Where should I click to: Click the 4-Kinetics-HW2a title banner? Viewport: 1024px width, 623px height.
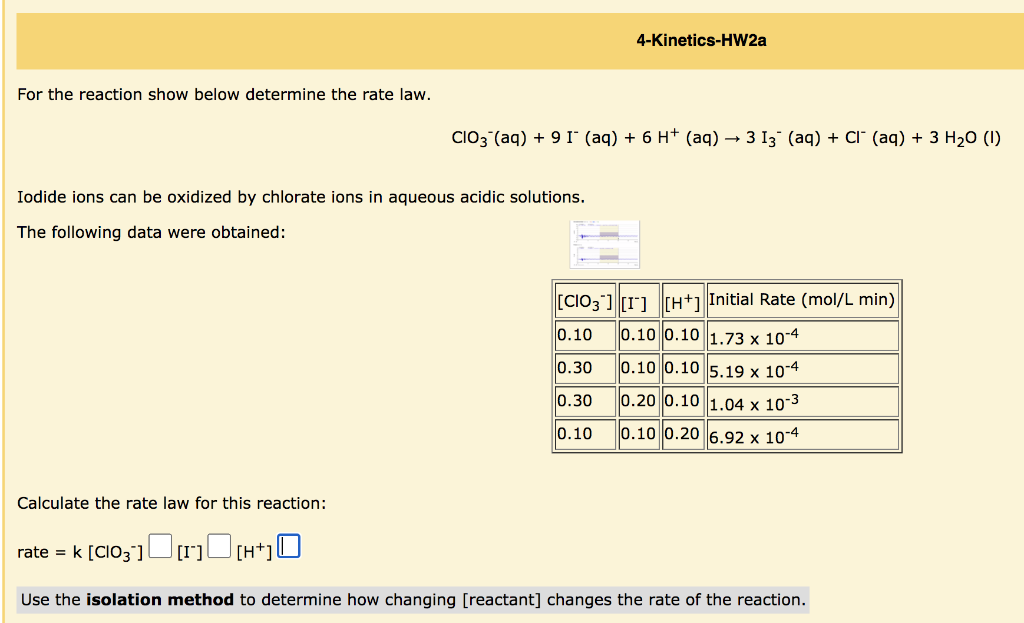coord(700,41)
